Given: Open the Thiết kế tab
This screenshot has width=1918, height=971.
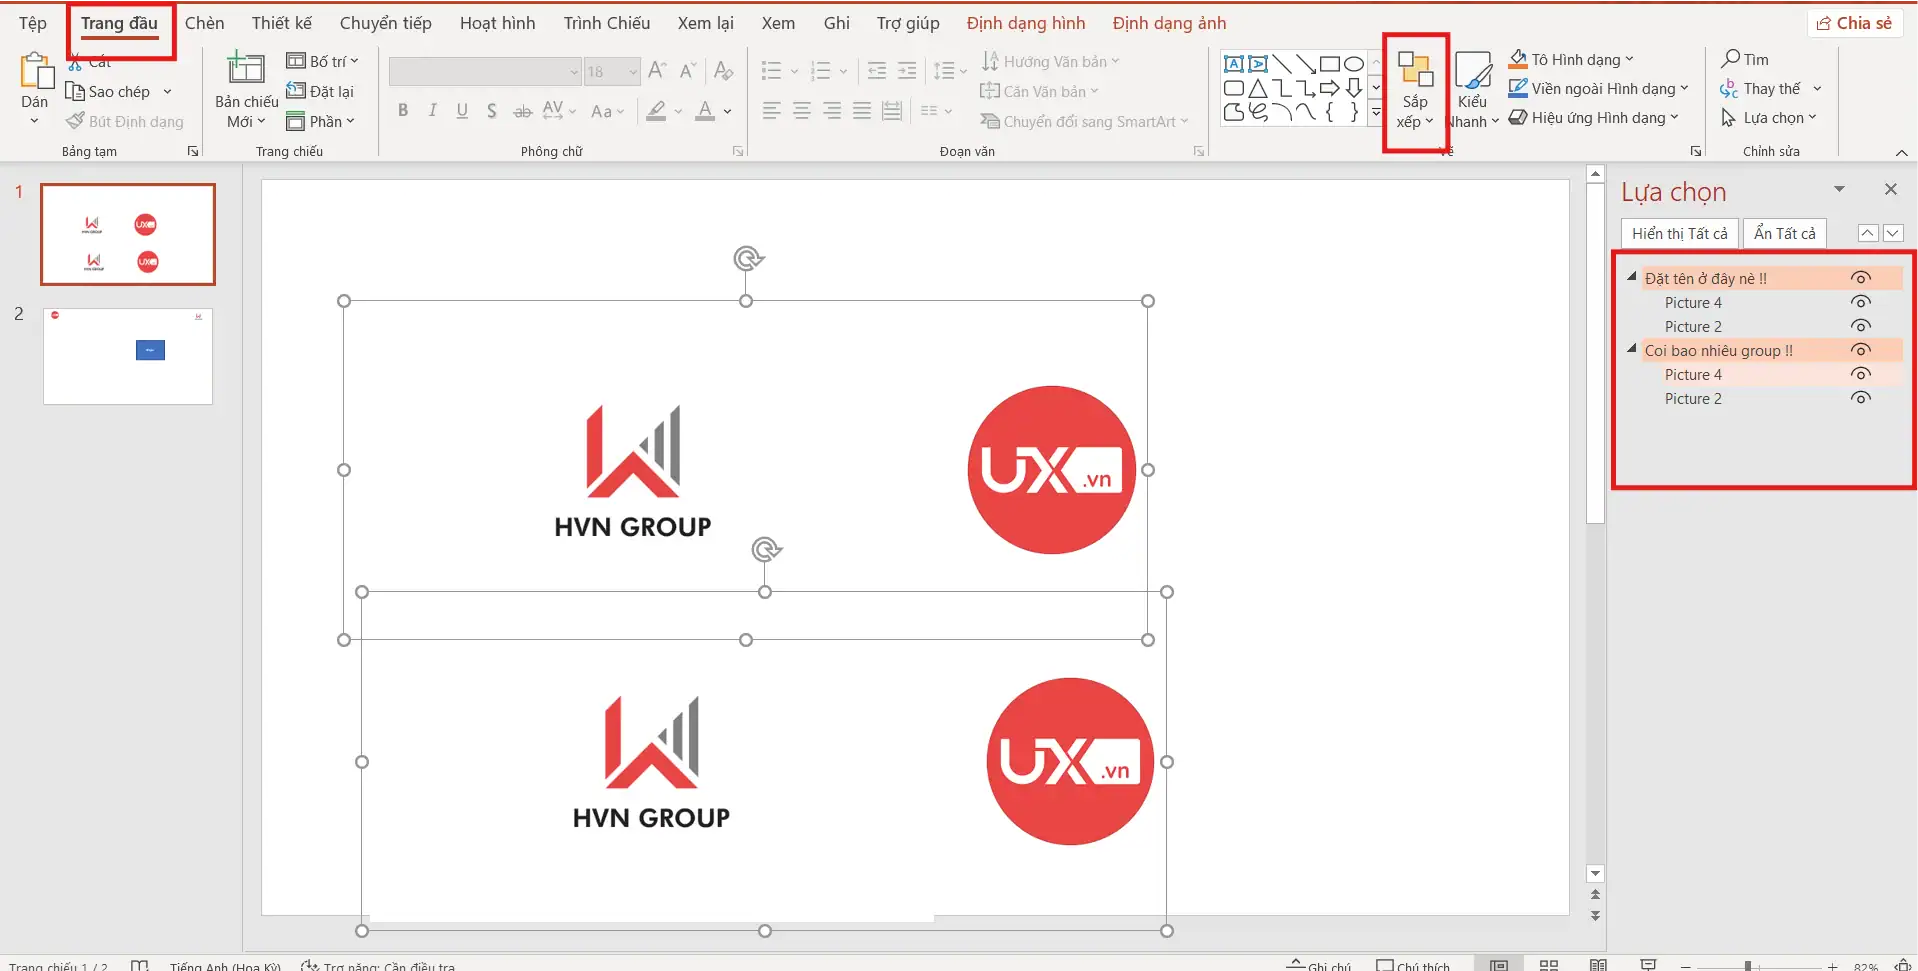Looking at the screenshot, I should (x=281, y=22).
